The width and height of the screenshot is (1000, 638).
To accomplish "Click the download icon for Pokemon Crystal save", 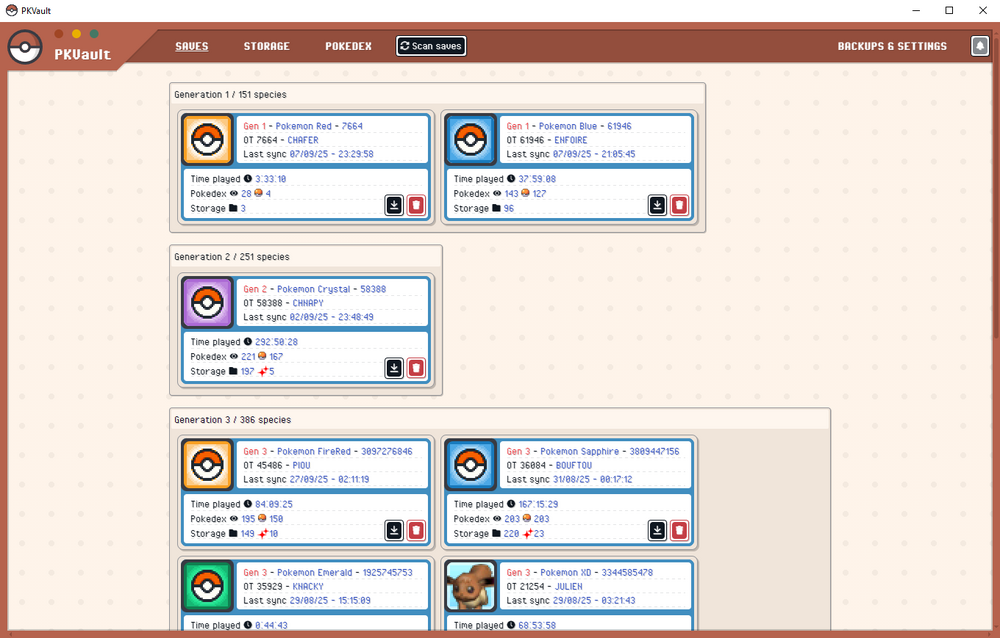I will click(x=394, y=368).
